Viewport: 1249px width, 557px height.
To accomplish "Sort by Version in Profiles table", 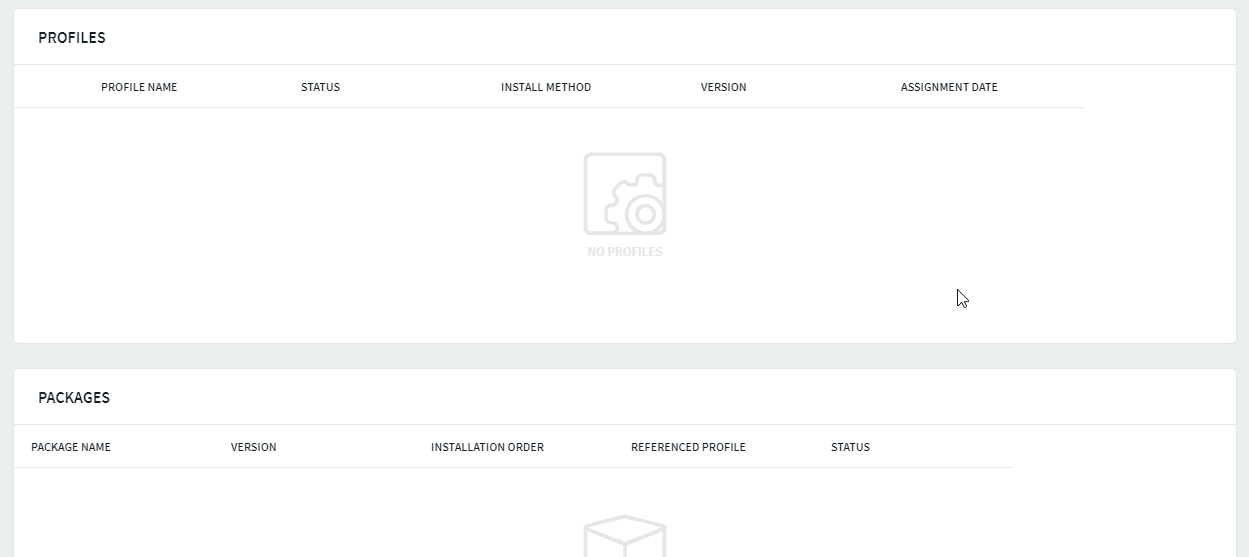I will (x=723, y=87).
